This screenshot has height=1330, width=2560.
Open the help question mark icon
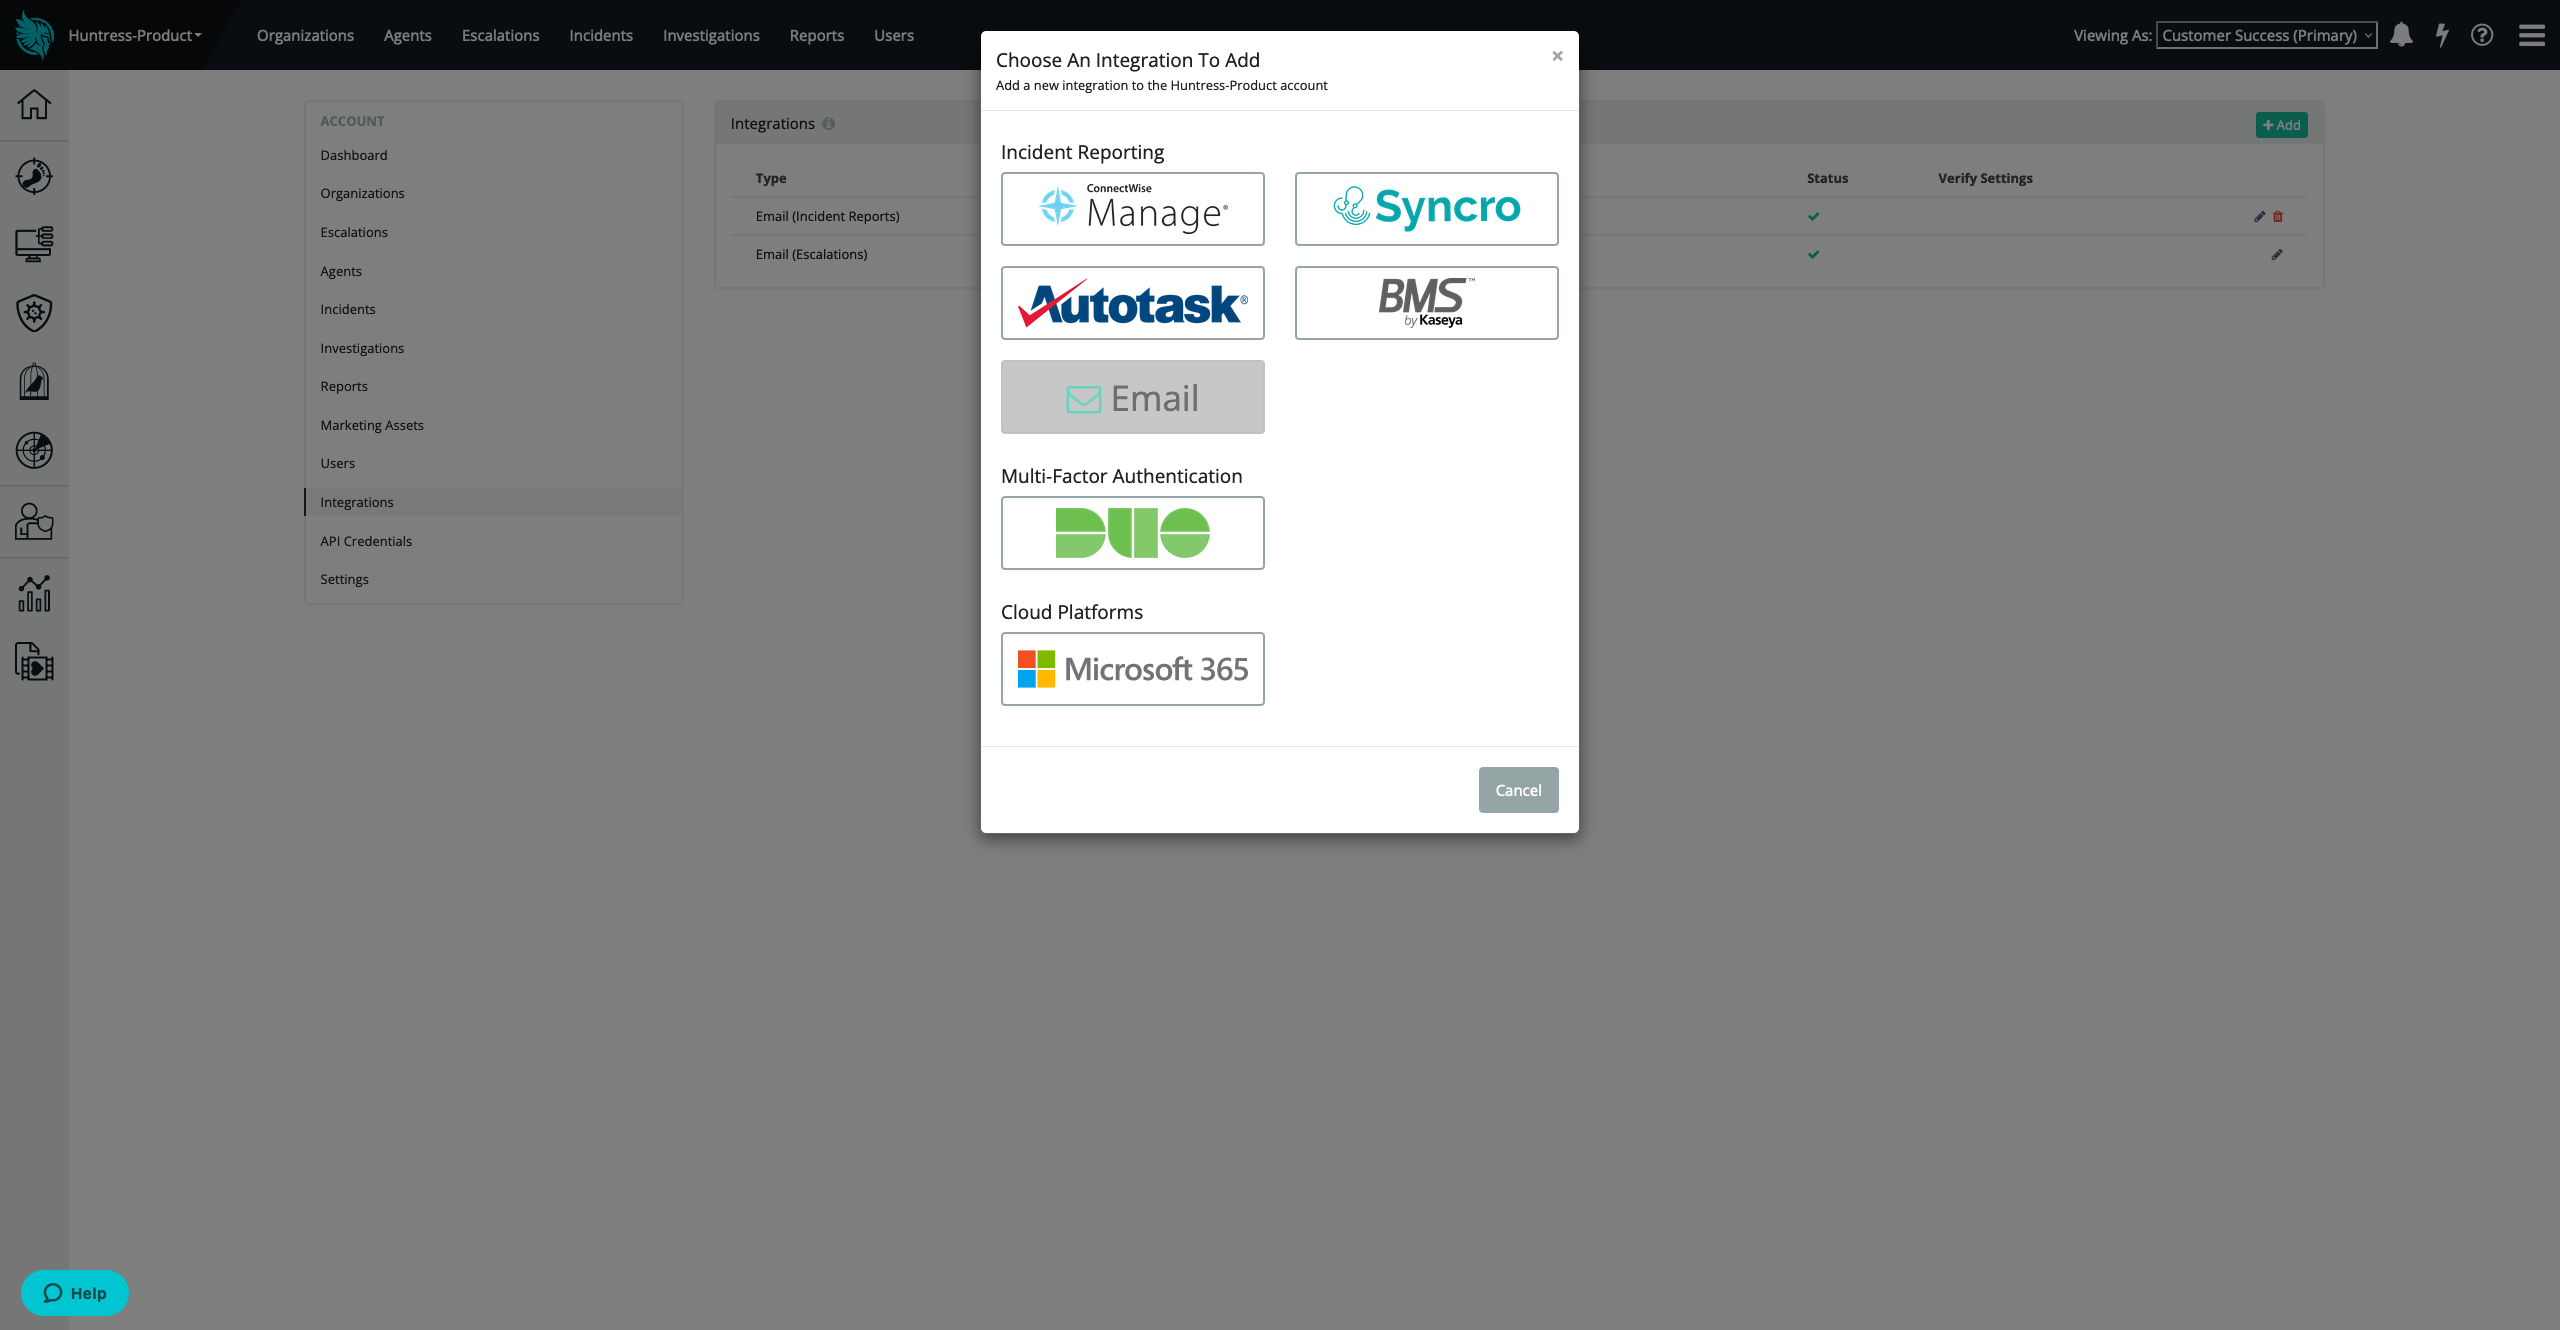(x=2481, y=35)
